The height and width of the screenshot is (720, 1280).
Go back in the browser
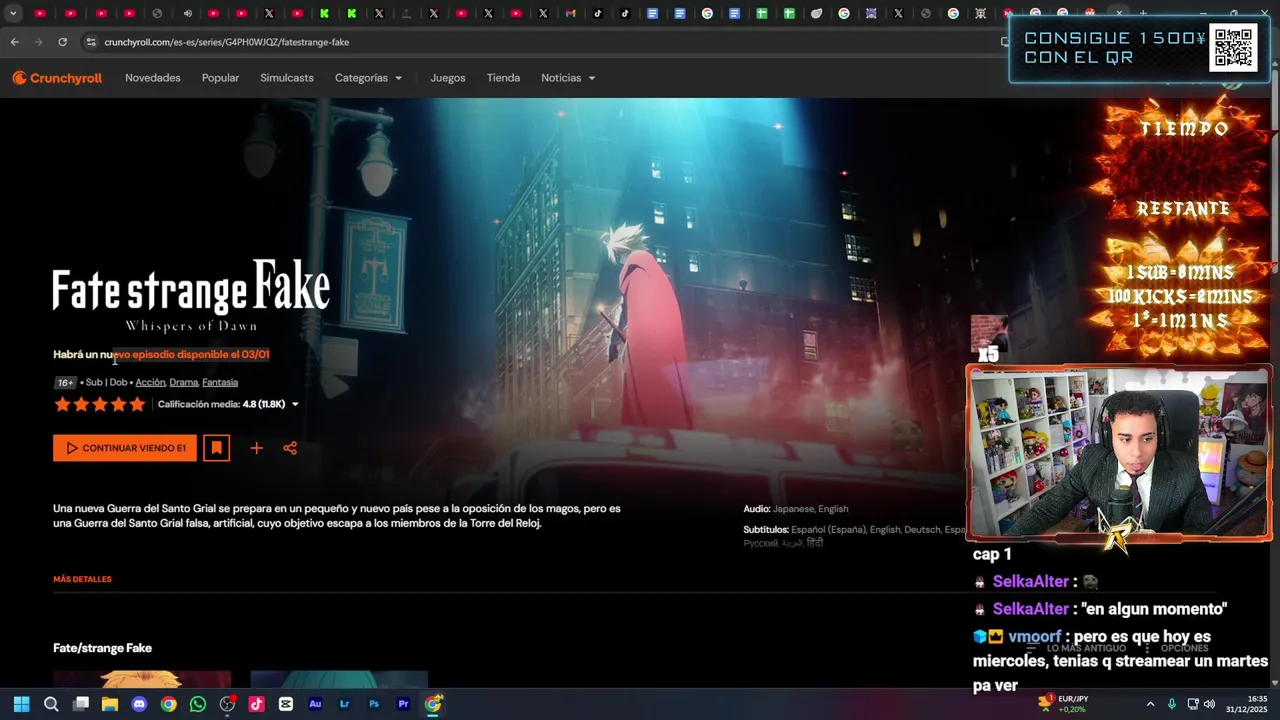click(x=14, y=42)
